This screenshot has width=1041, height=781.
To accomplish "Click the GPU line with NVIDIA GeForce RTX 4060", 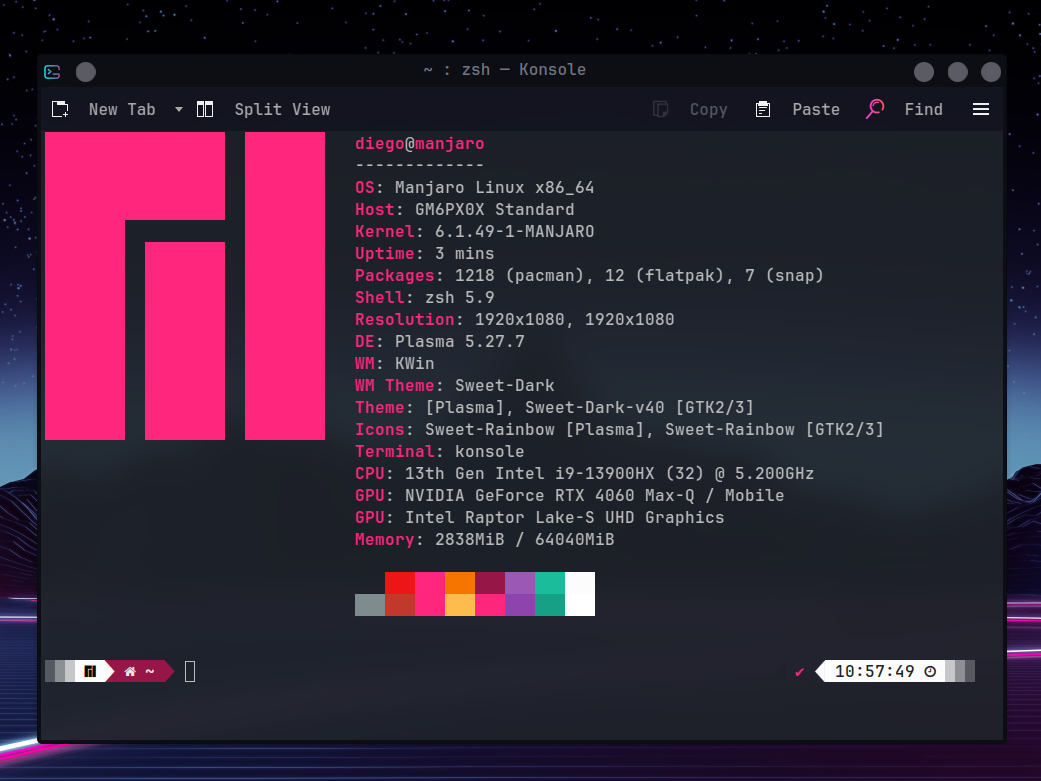I will (570, 494).
